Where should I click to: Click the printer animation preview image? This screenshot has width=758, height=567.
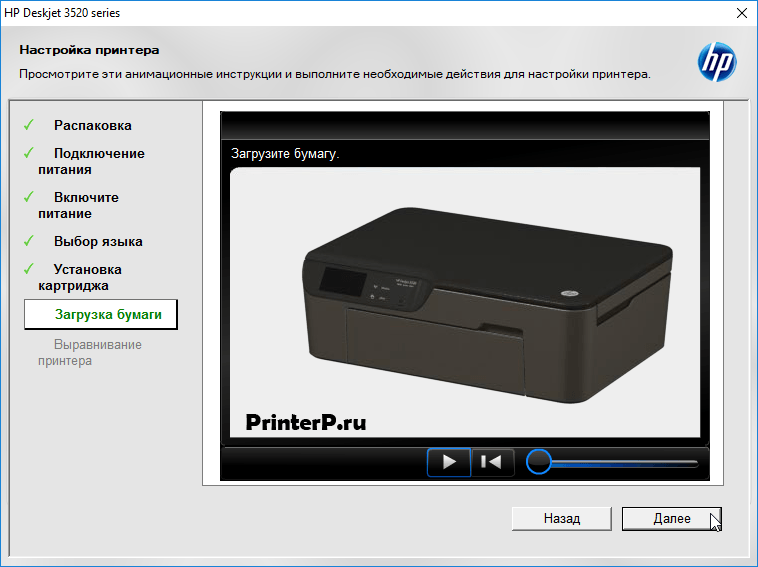tap(465, 302)
